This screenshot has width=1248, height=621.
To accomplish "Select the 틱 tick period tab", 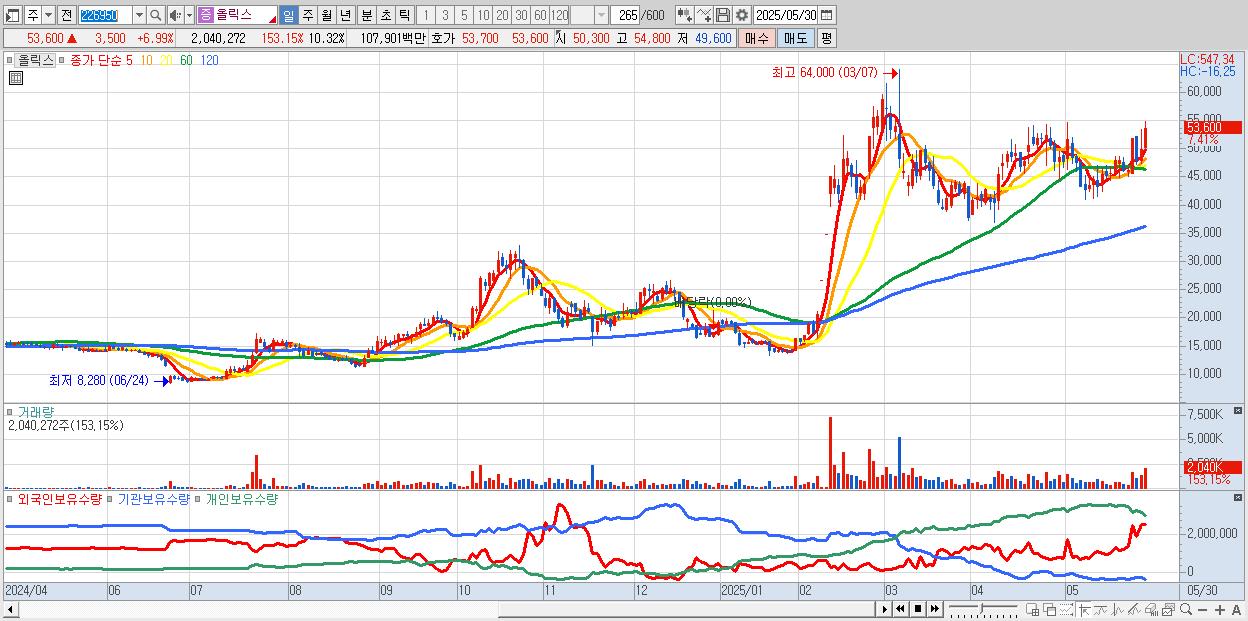I will coord(404,15).
